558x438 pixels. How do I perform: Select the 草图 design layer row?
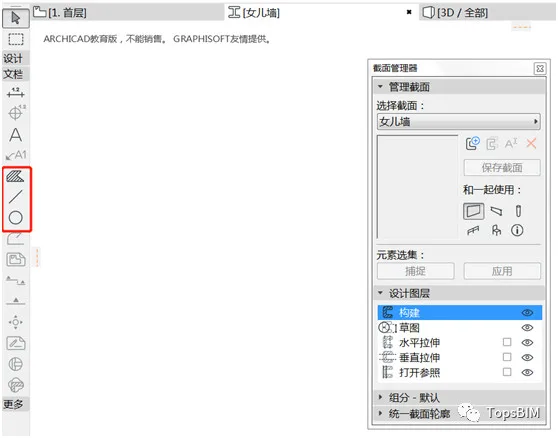coord(460,328)
